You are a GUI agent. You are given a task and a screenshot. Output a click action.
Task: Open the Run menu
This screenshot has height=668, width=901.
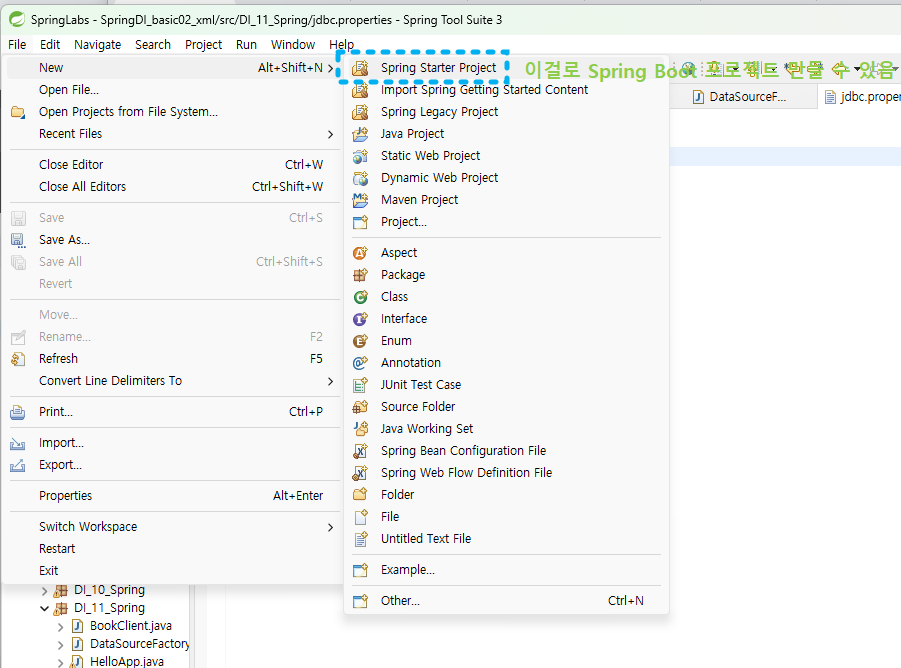247,45
